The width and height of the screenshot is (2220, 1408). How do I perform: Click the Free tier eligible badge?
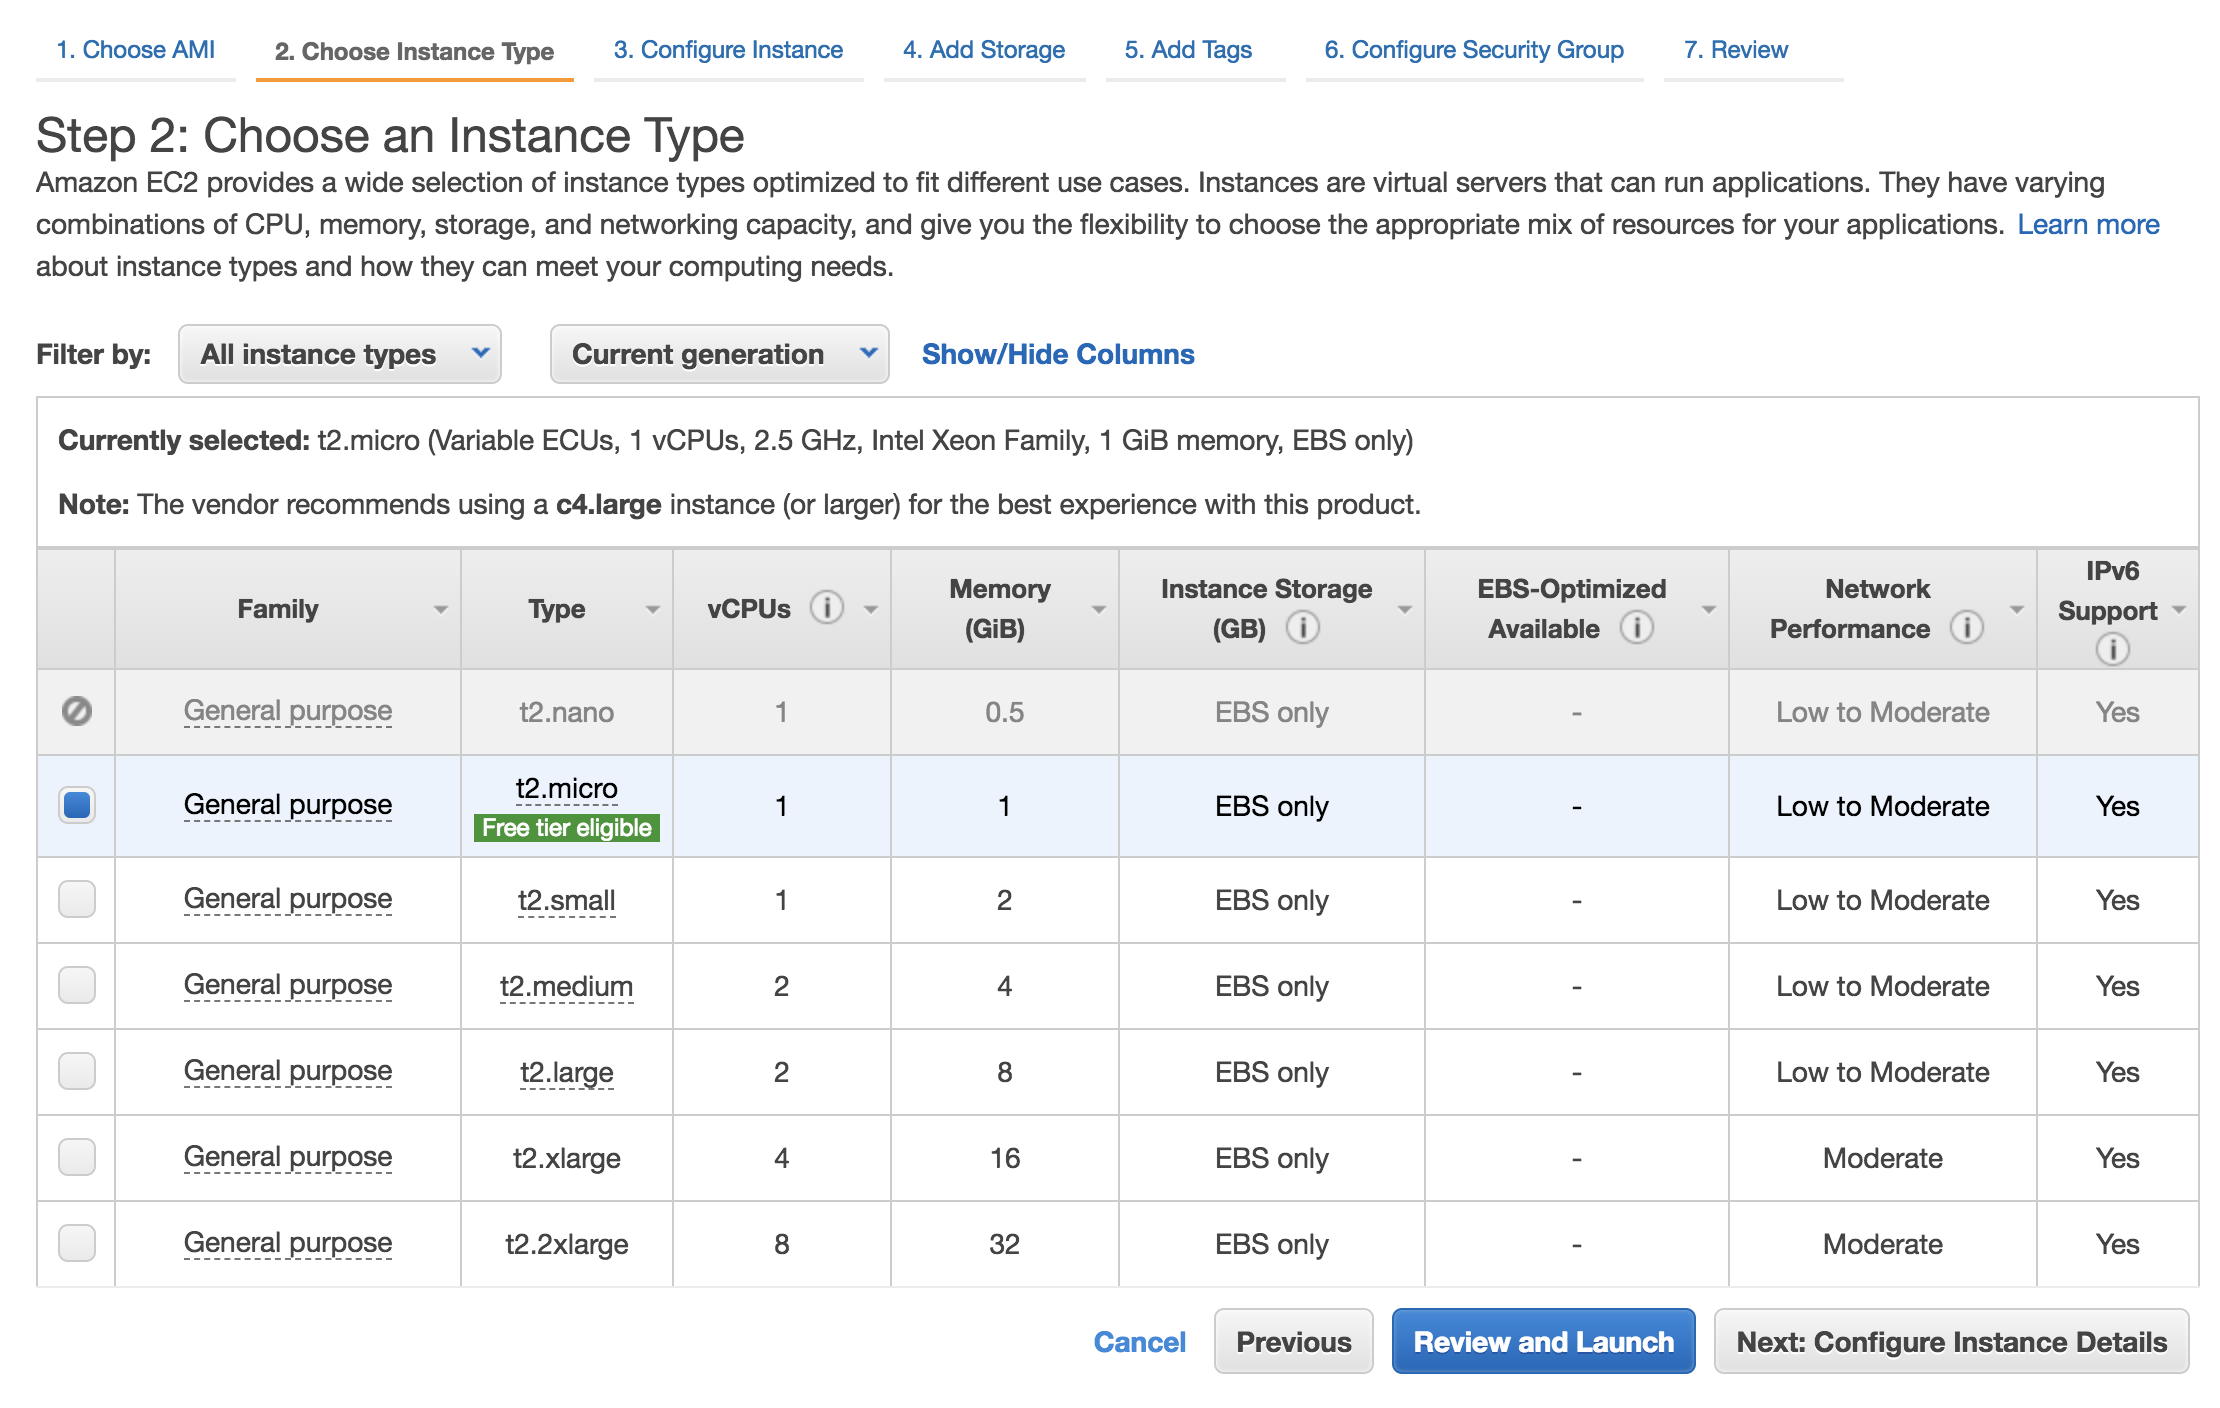567,828
